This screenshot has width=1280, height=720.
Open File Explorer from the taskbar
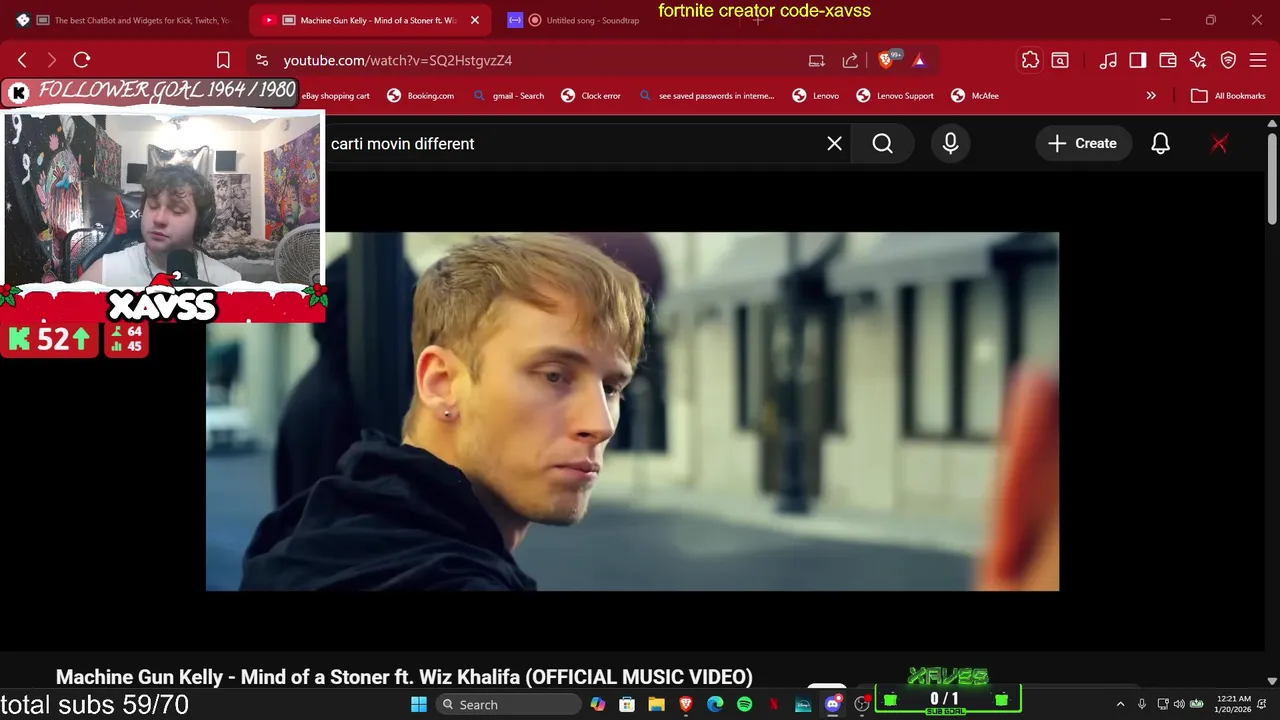[656, 705]
